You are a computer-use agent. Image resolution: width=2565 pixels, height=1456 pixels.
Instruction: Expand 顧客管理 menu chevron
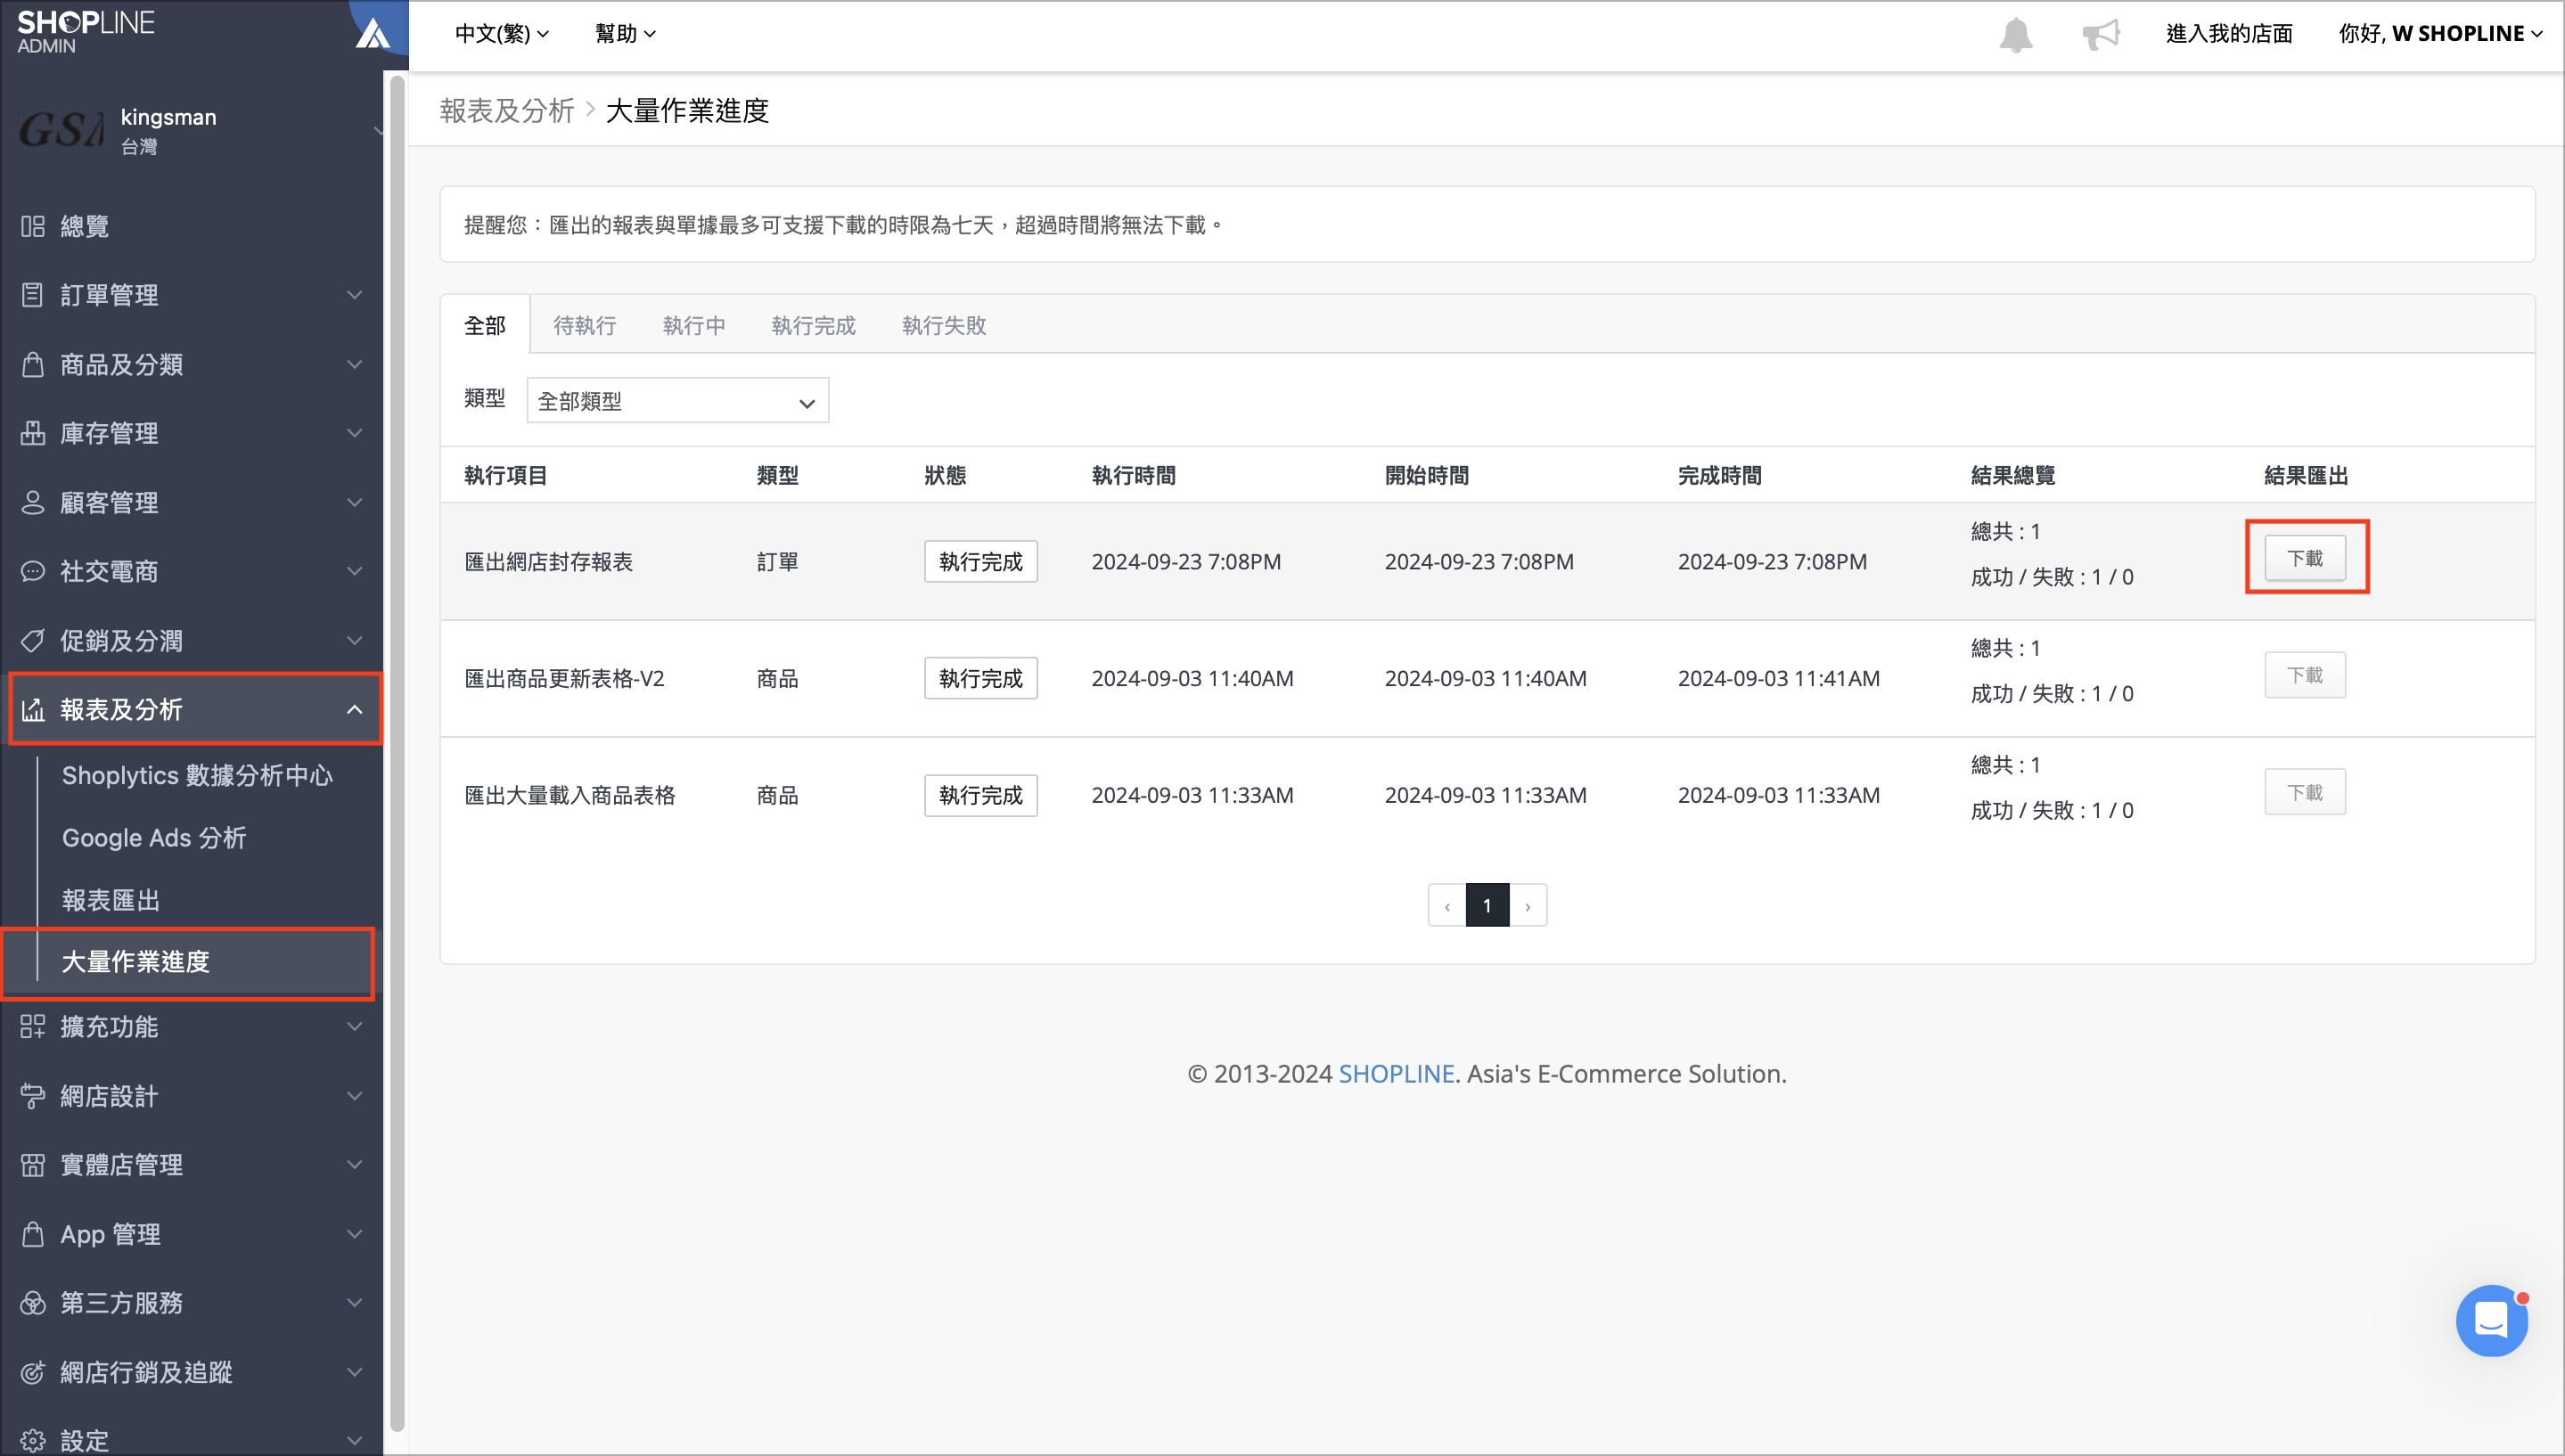(x=355, y=502)
